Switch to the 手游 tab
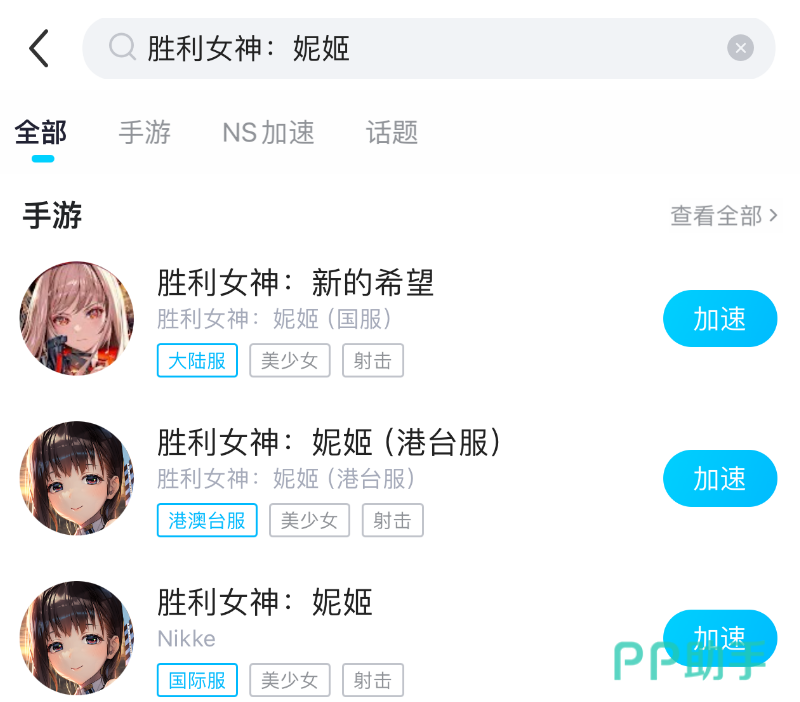800x702 pixels. [x=145, y=133]
